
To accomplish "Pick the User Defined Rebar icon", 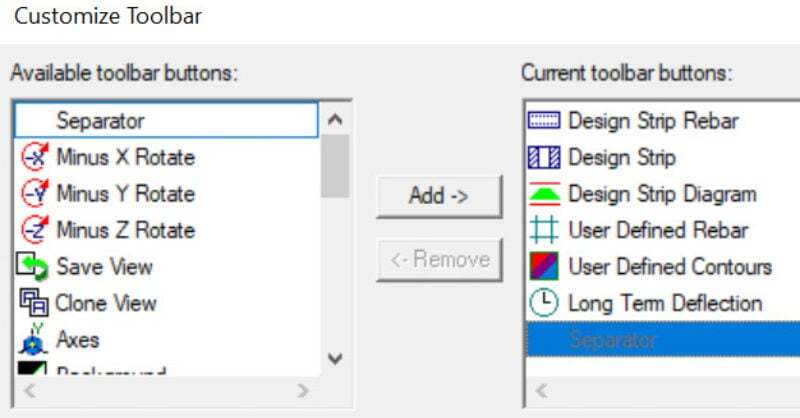I will [544, 230].
